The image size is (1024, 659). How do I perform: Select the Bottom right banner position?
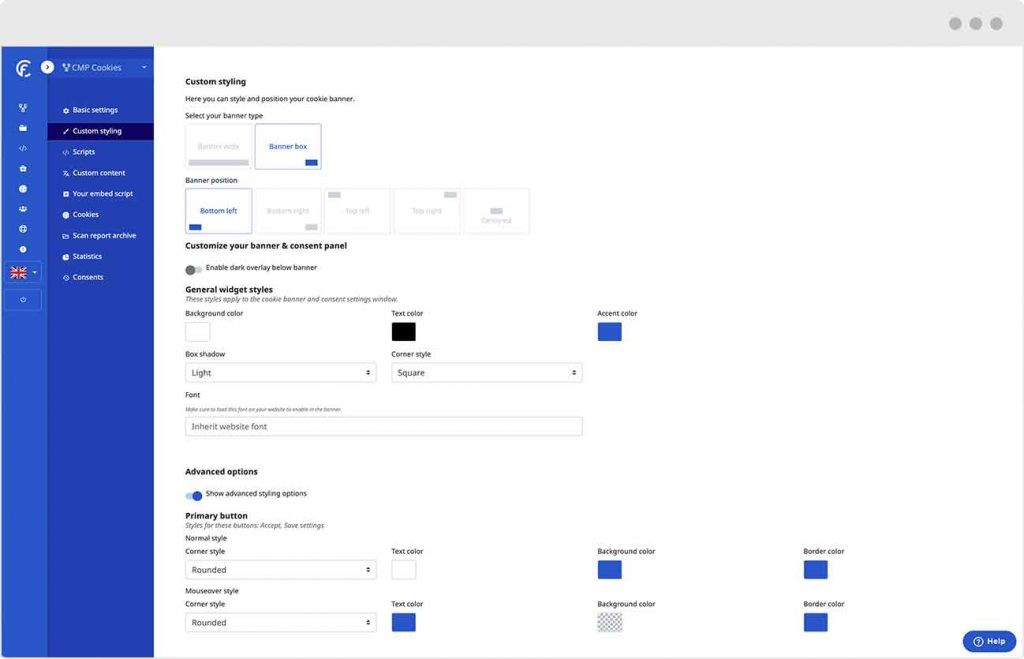(287, 210)
